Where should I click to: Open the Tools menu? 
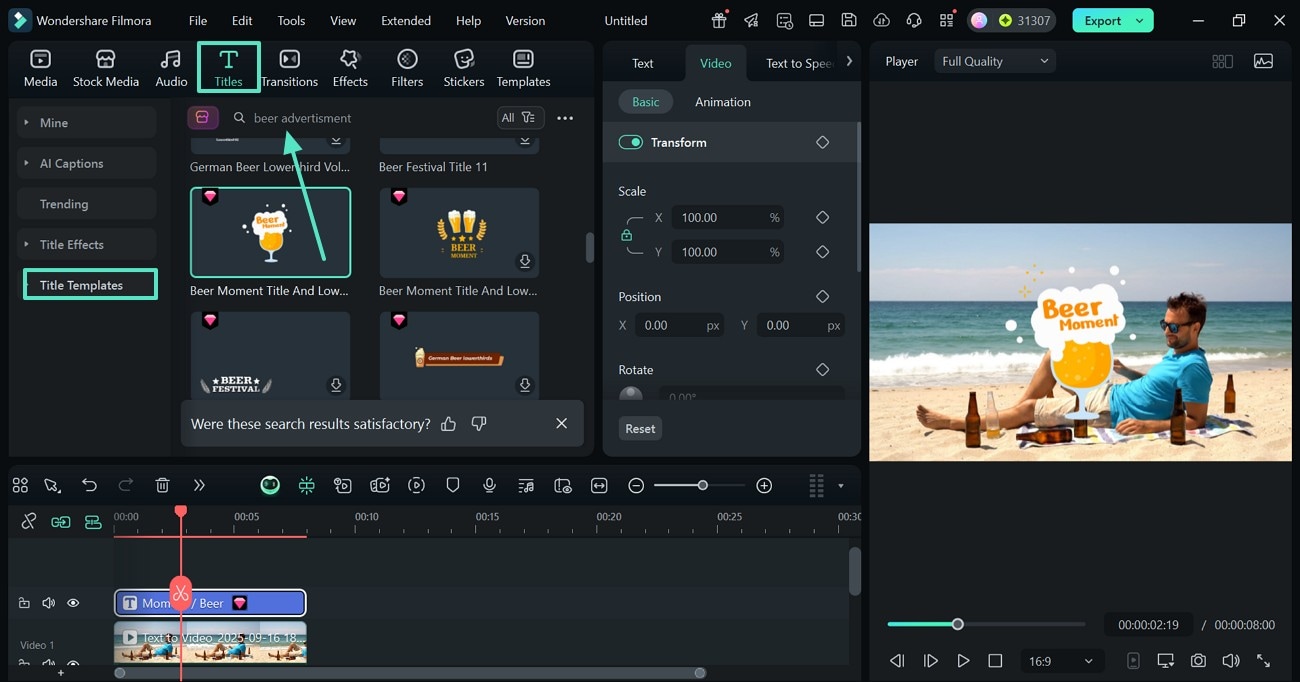coord(291,20)
